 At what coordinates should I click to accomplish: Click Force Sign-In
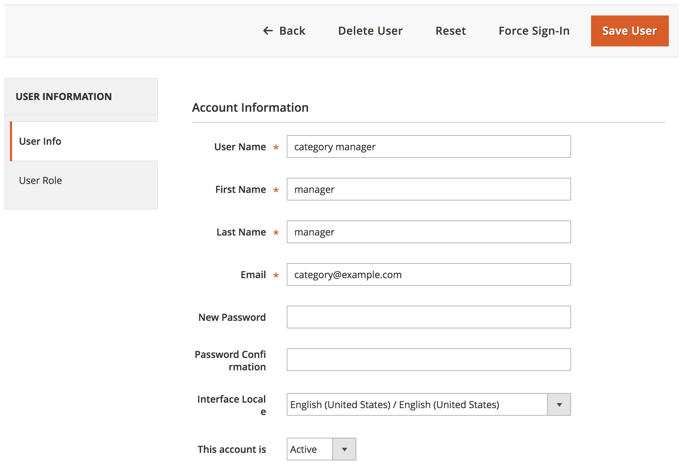534,31
